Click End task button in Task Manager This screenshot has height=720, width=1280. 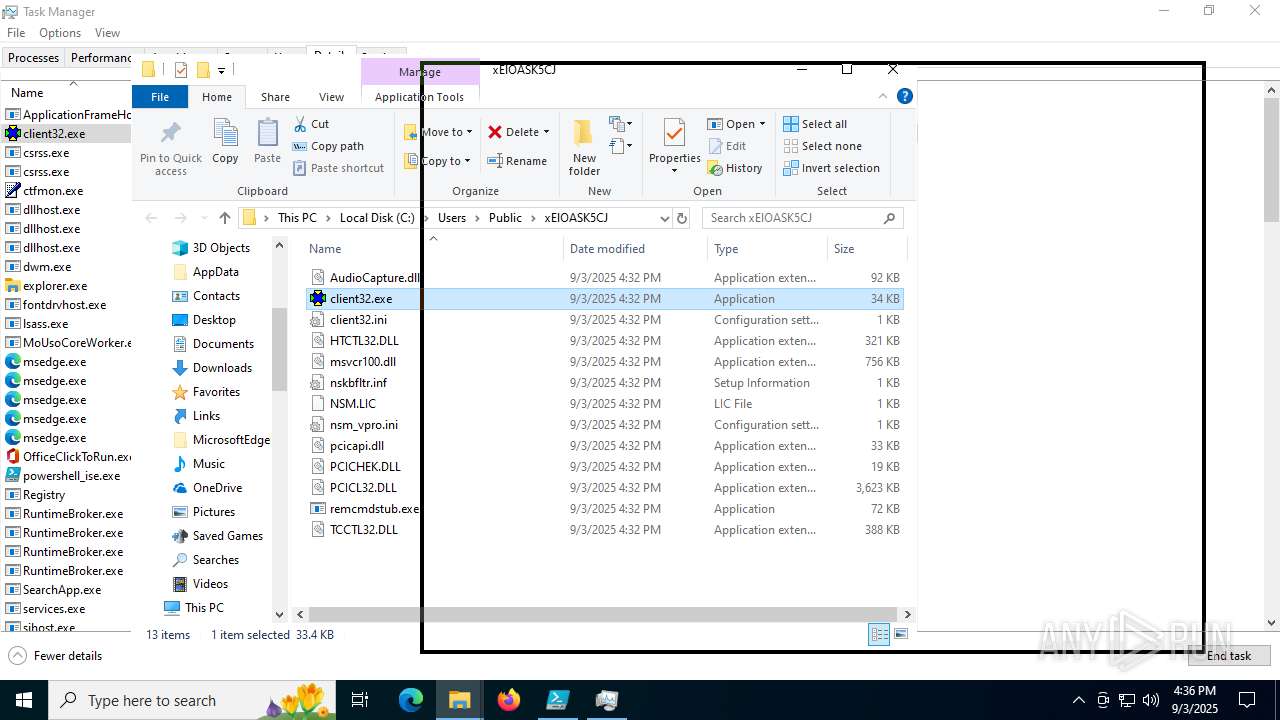coord(1228,656)
